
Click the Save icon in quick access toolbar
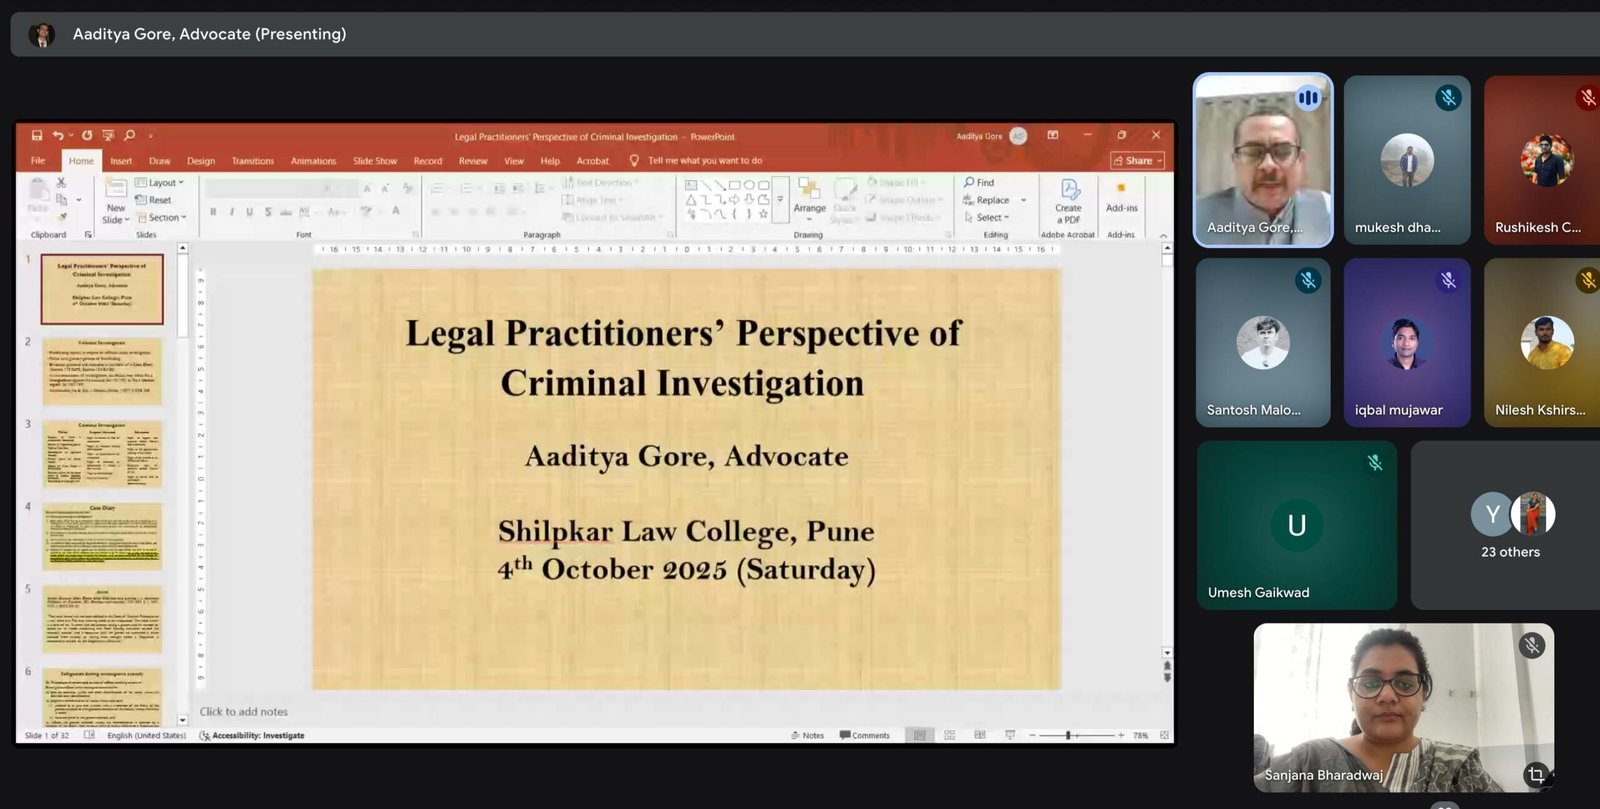tap(37, 136)
